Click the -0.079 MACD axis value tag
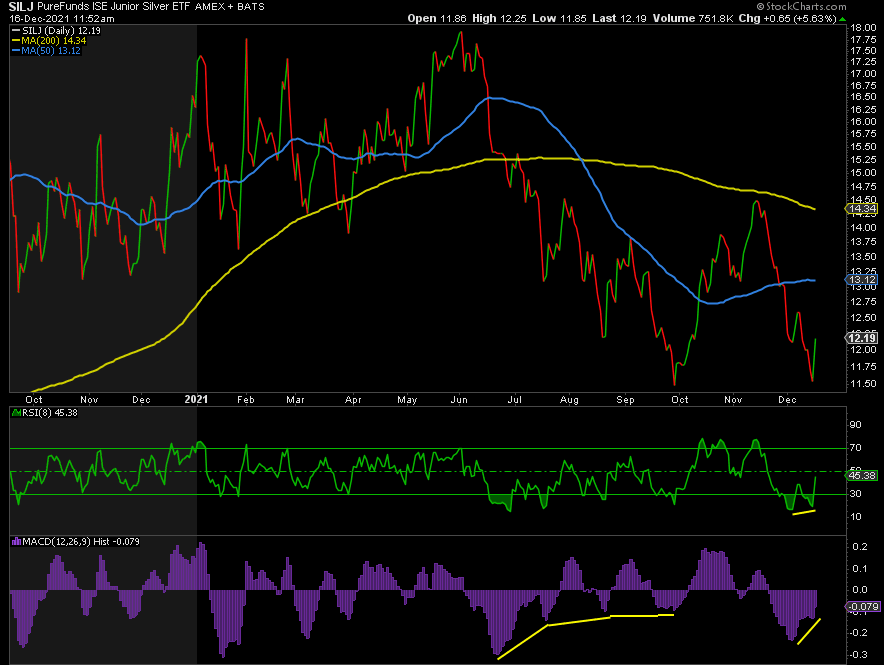This screenshot has width=884, height=665. [x=861, y=607]
